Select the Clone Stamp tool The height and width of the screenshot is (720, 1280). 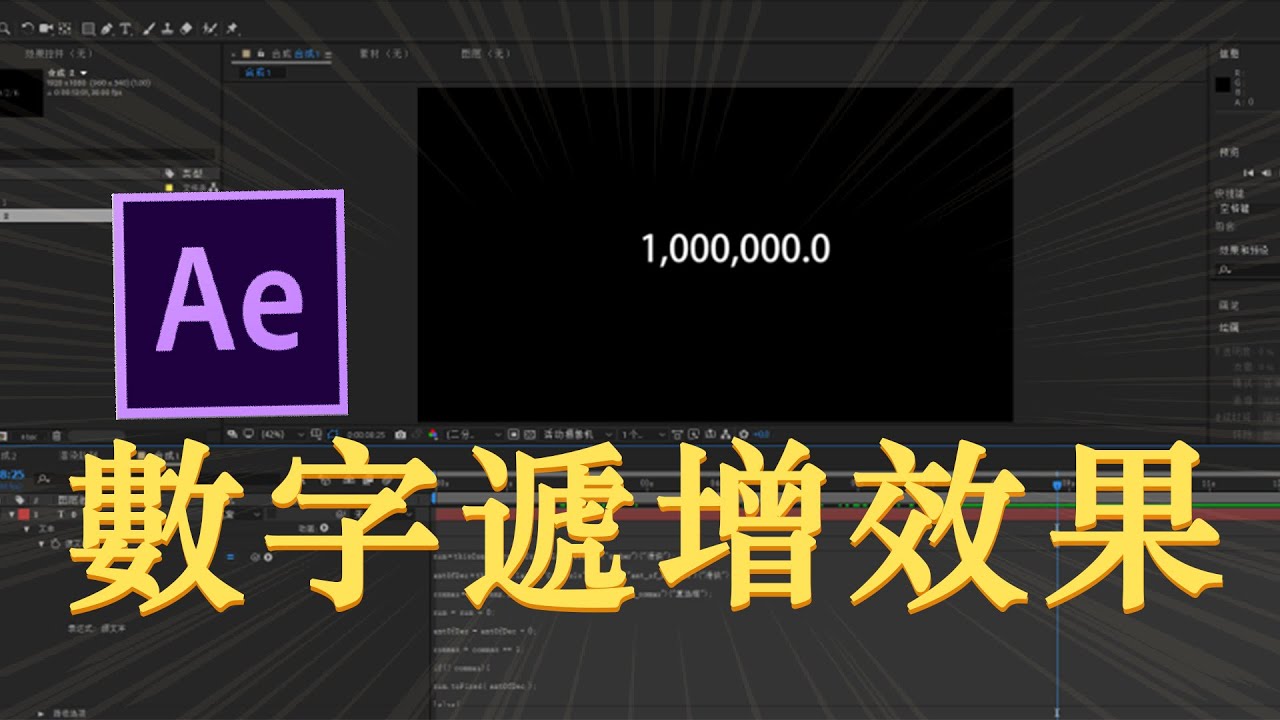(167, 28)
